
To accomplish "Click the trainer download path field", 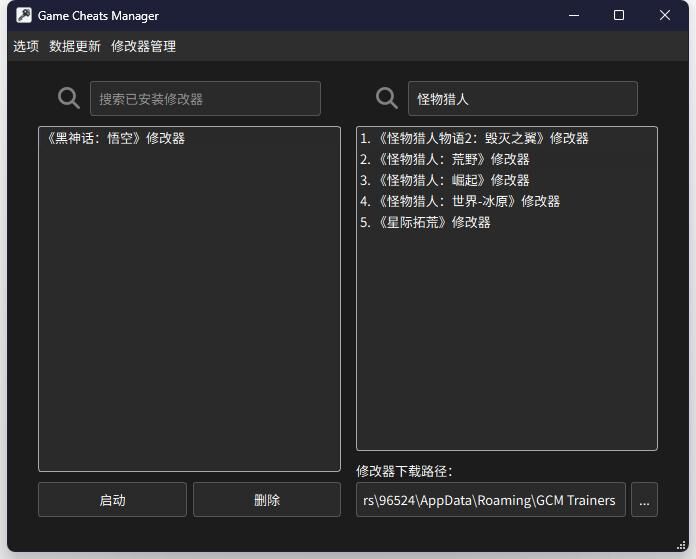I will [490, 500].
